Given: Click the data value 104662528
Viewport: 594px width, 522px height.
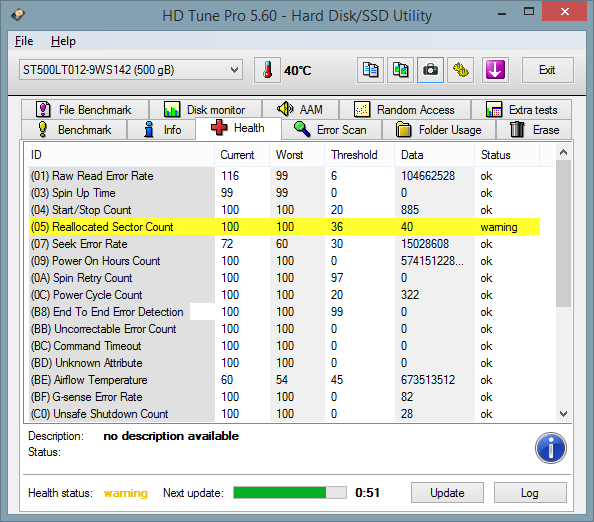Looking at the screenshot, I should (428, 176).
